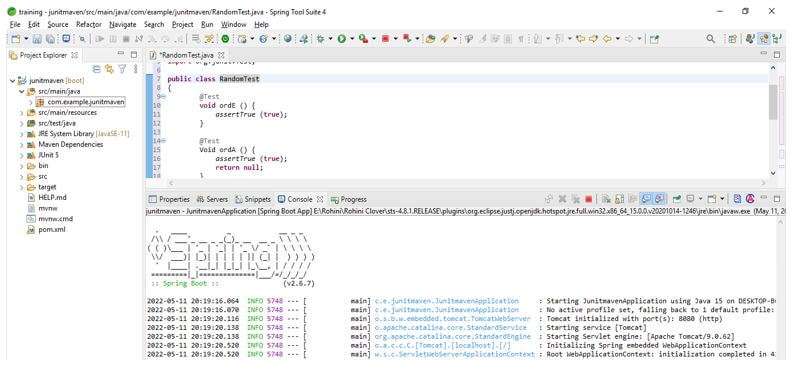Image resolution: width=799 pixels, height=376 pixels.
Task: Select pom.xml in Project Explorer
Action: 51,230
